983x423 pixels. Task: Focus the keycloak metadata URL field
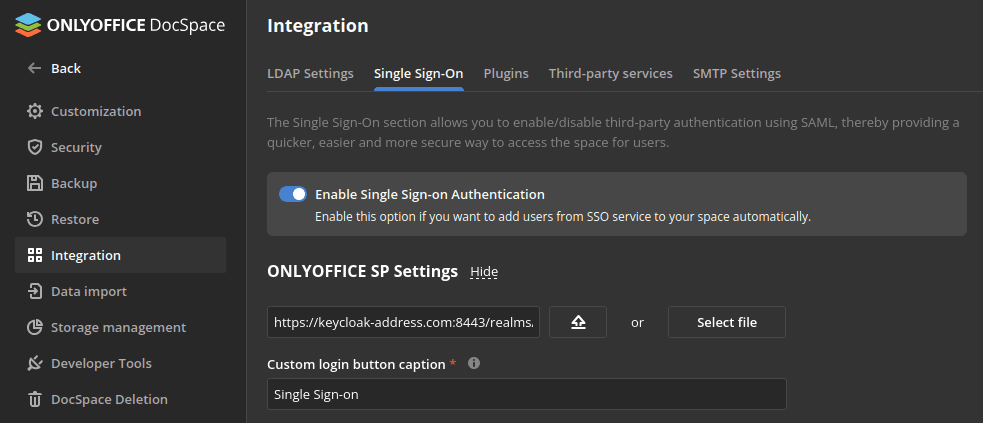(403, 322)
